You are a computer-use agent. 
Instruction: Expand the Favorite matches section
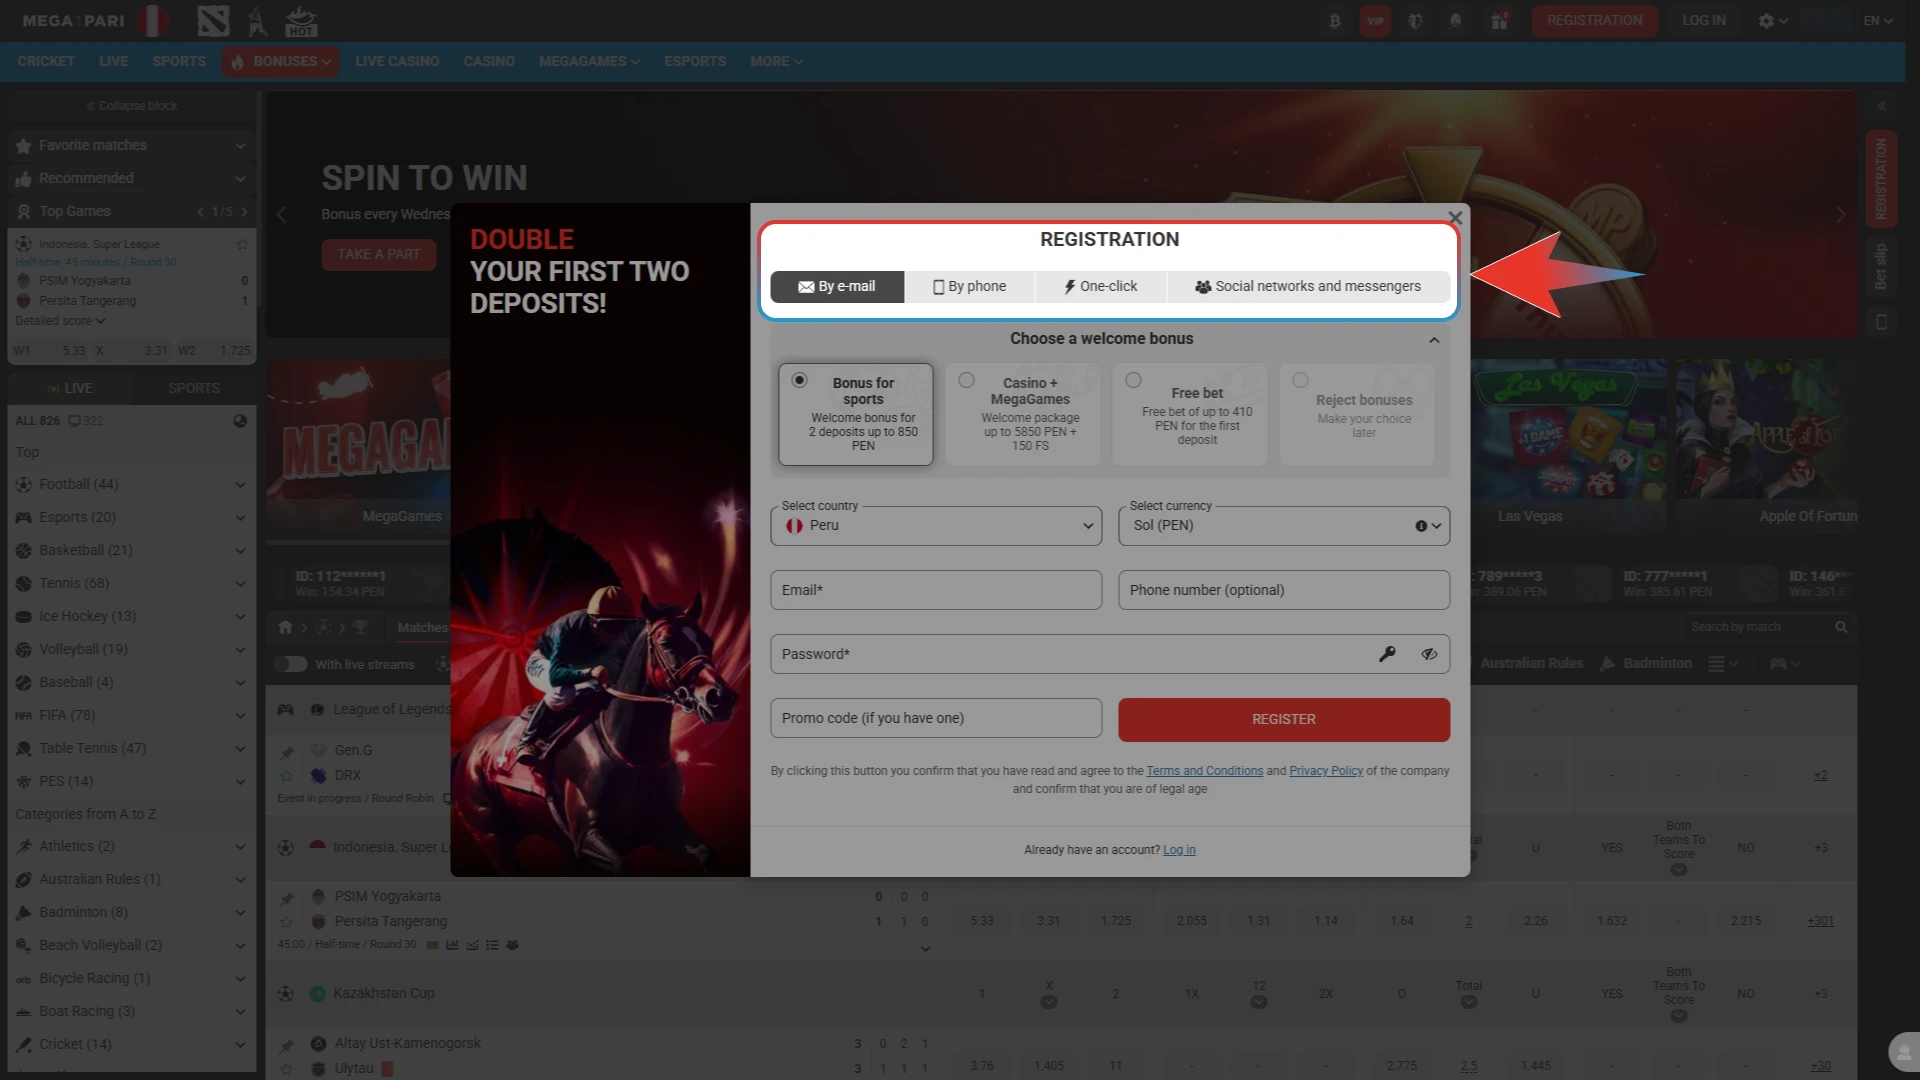240,146
